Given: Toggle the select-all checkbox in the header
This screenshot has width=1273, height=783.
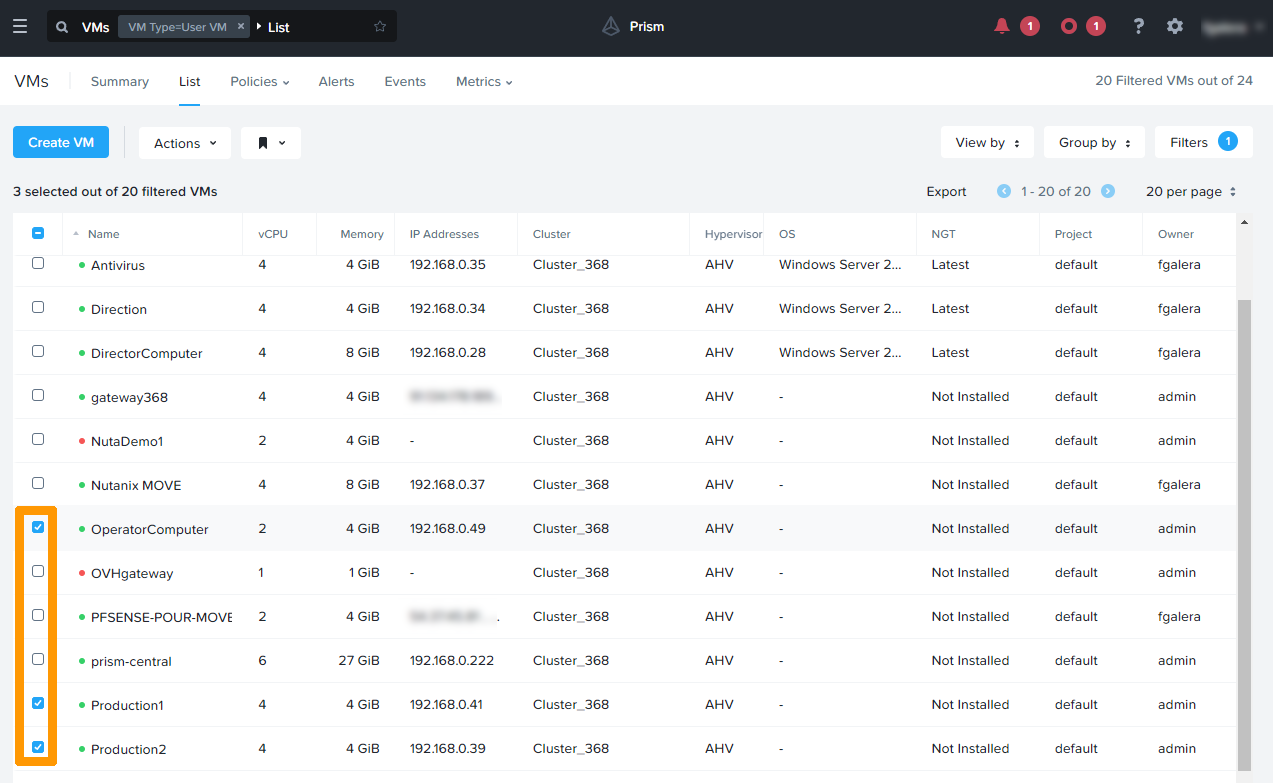Looking at the screenshot, I should [x=37, y=232].
